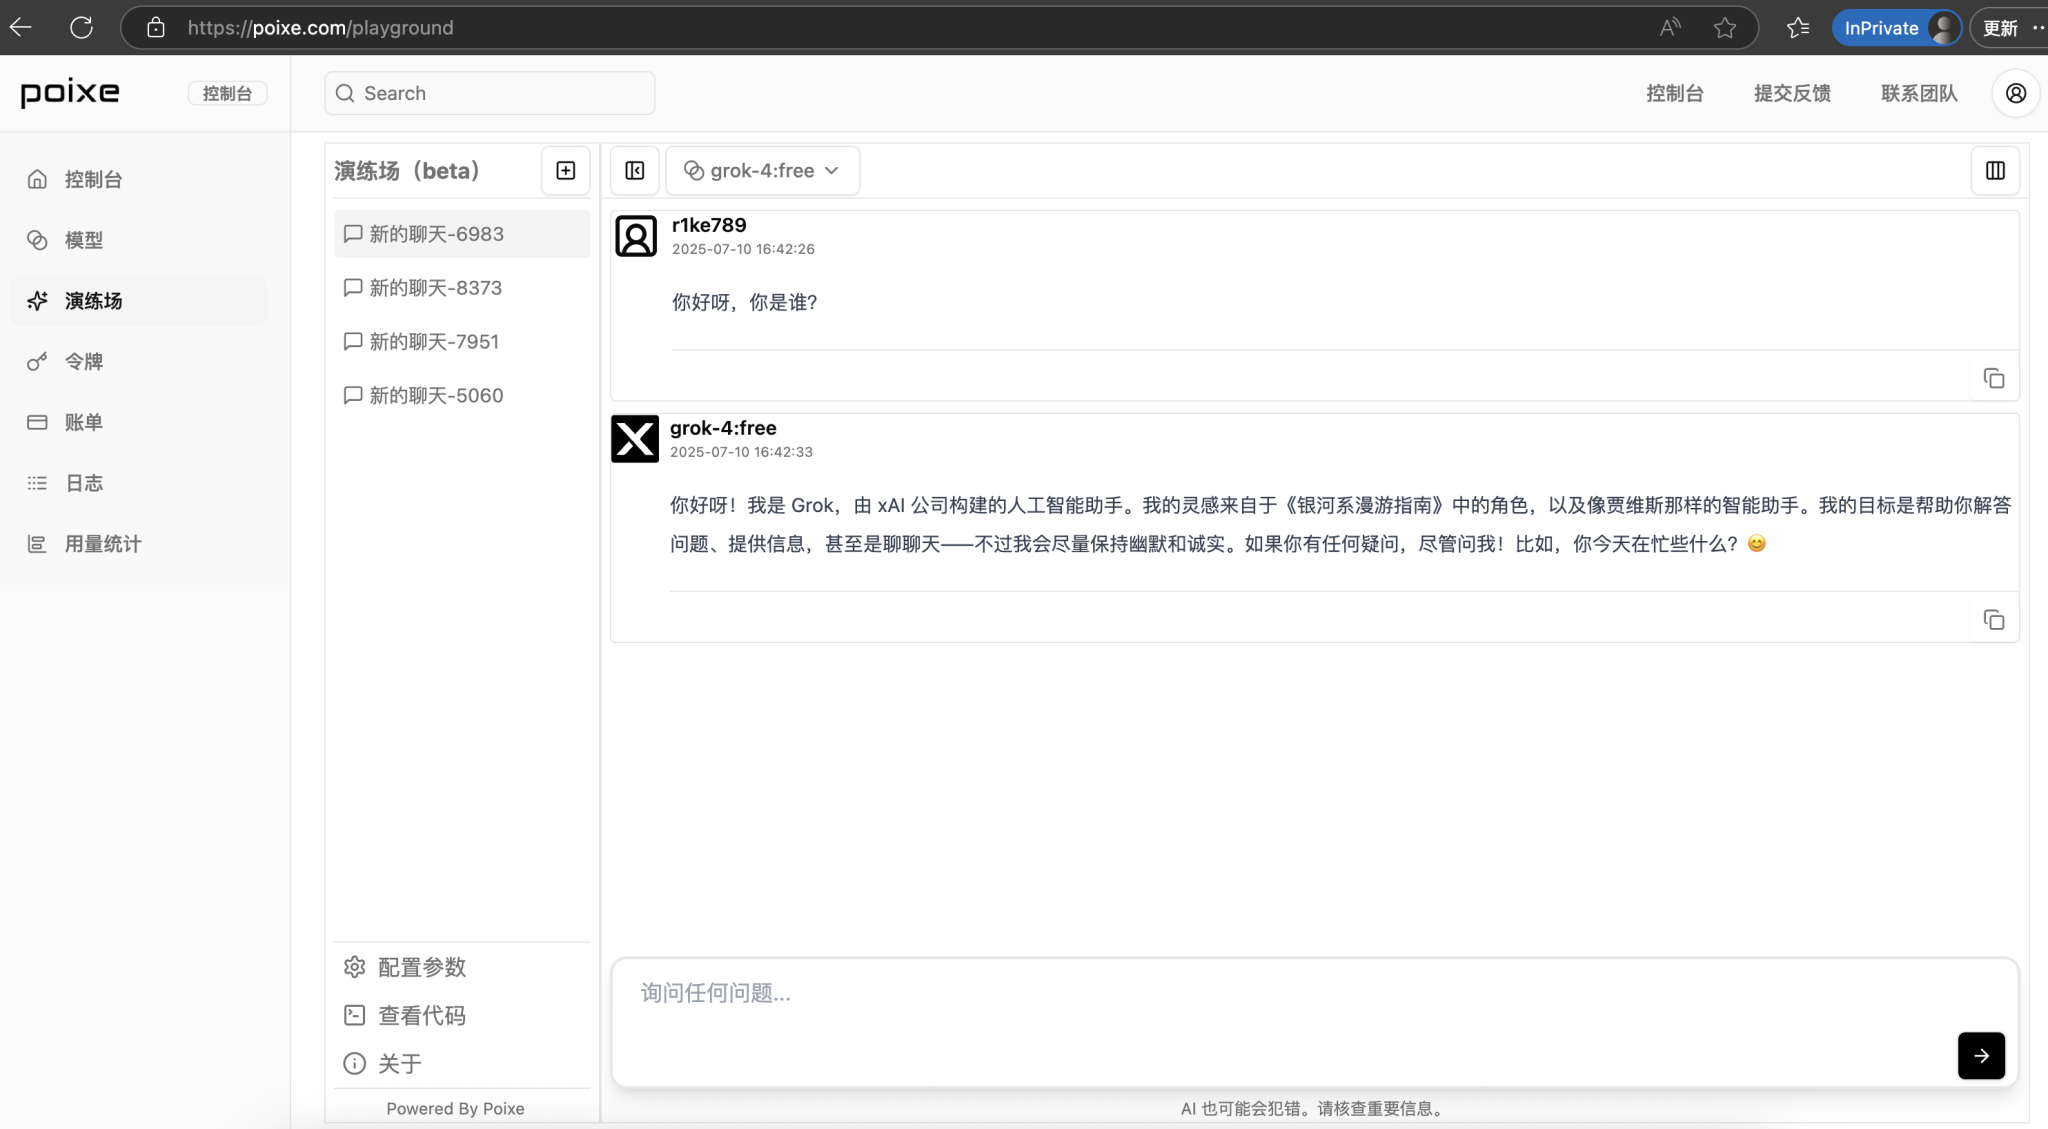
Task: Toggle the split column view icon
Action: [1995, 171]
